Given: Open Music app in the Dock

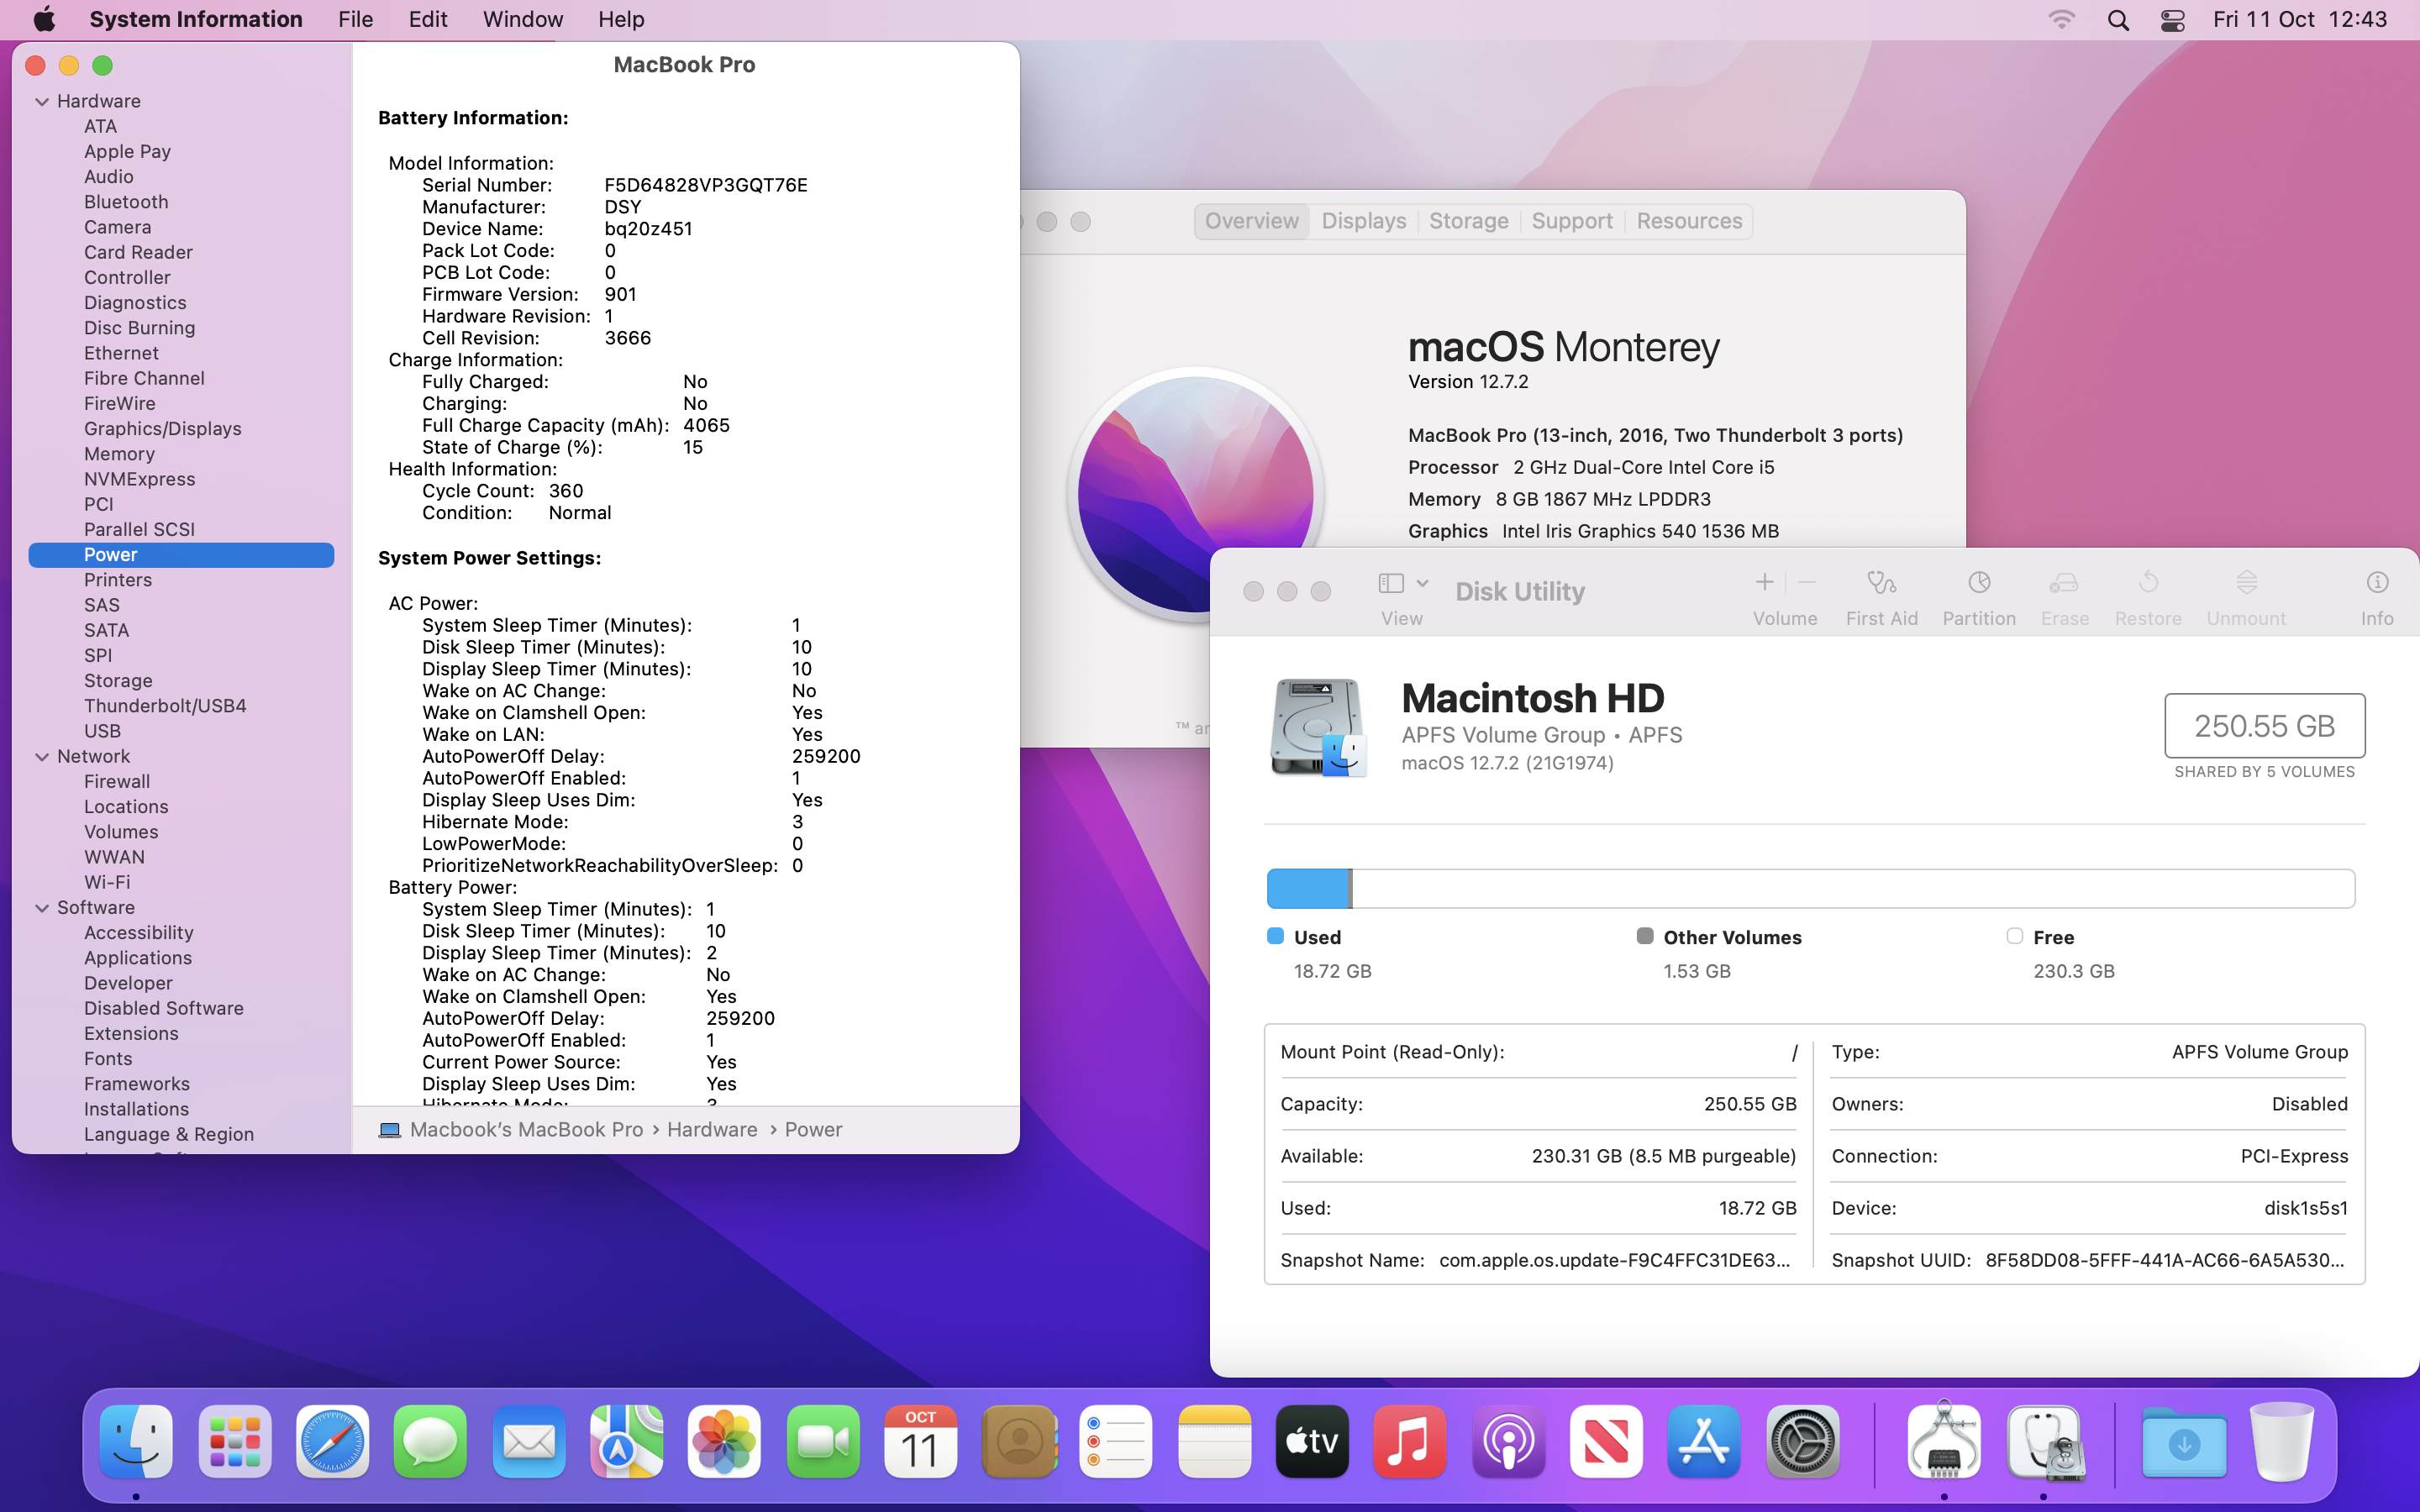Looking at the screenshot, I should coord(1410,1441).
